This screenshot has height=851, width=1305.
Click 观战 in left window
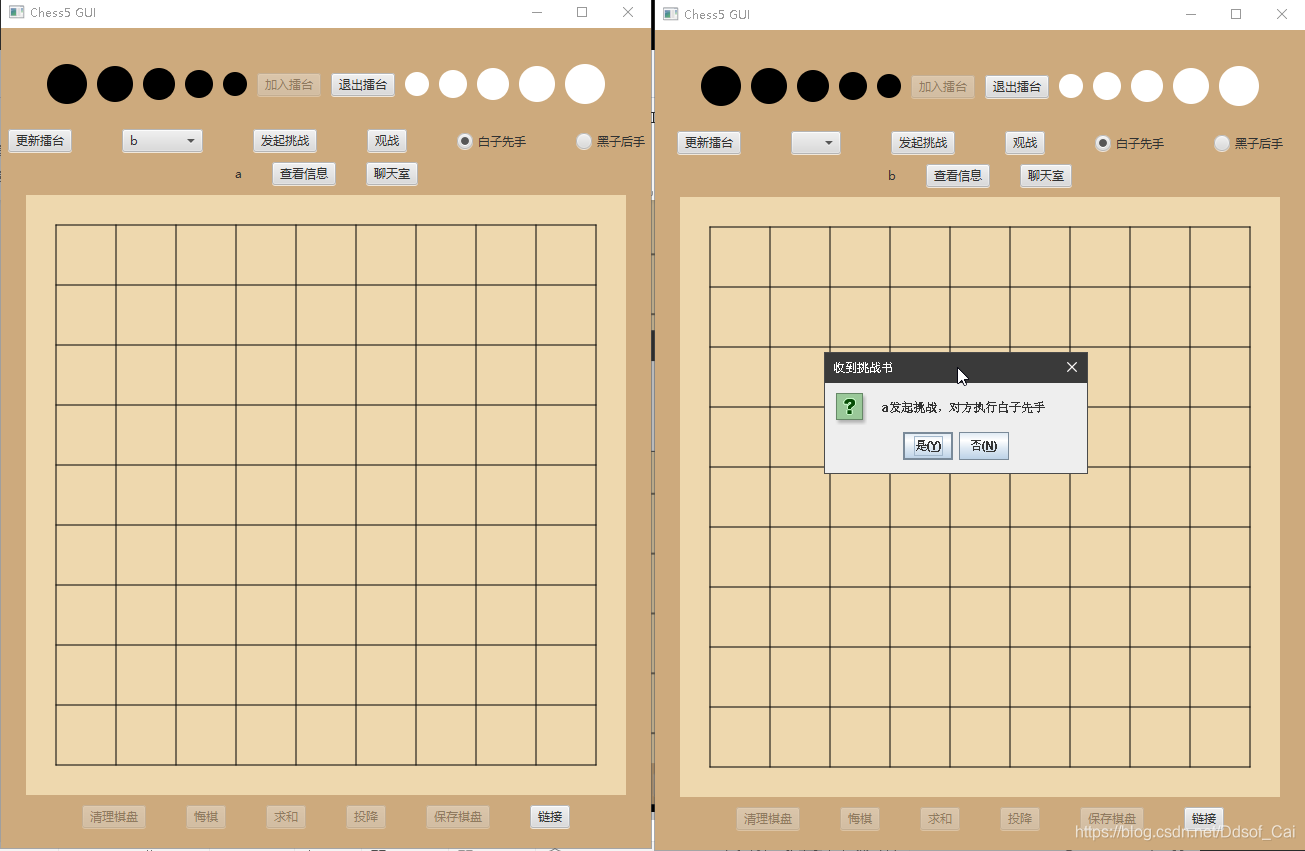click(387, 141)
